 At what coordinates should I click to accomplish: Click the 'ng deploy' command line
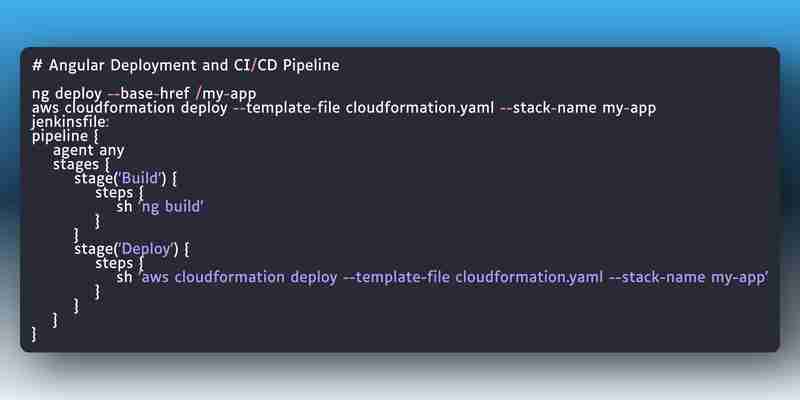[x=144, y=94]
